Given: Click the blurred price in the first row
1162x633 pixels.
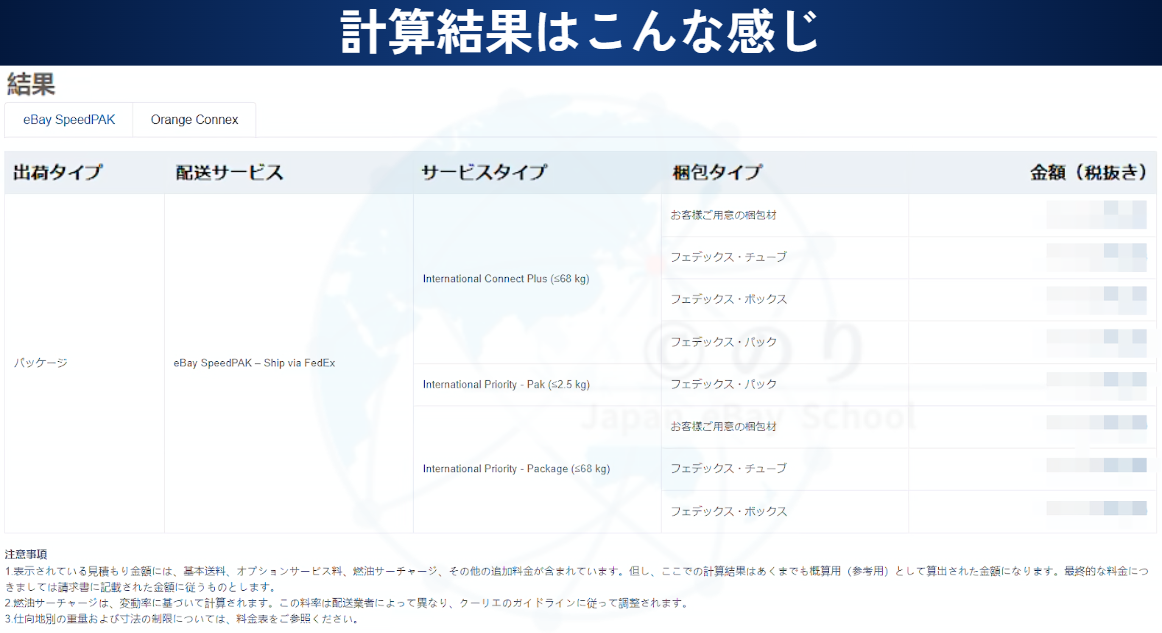Looking at the screenshot, I should tap(1096, 215).
